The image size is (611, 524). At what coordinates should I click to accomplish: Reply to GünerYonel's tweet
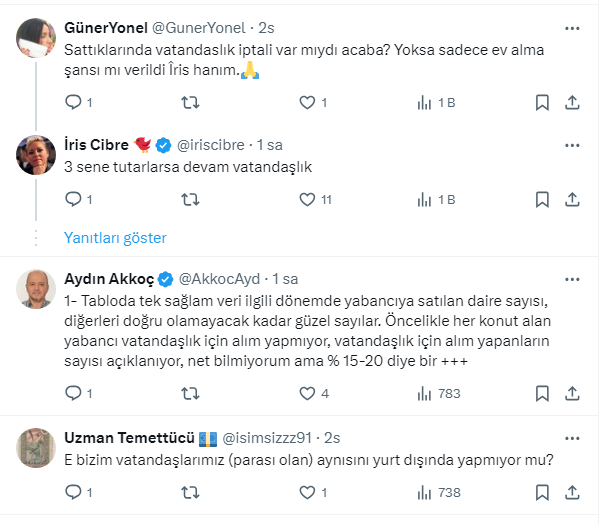pyautogui.click(x=73, y=102)
